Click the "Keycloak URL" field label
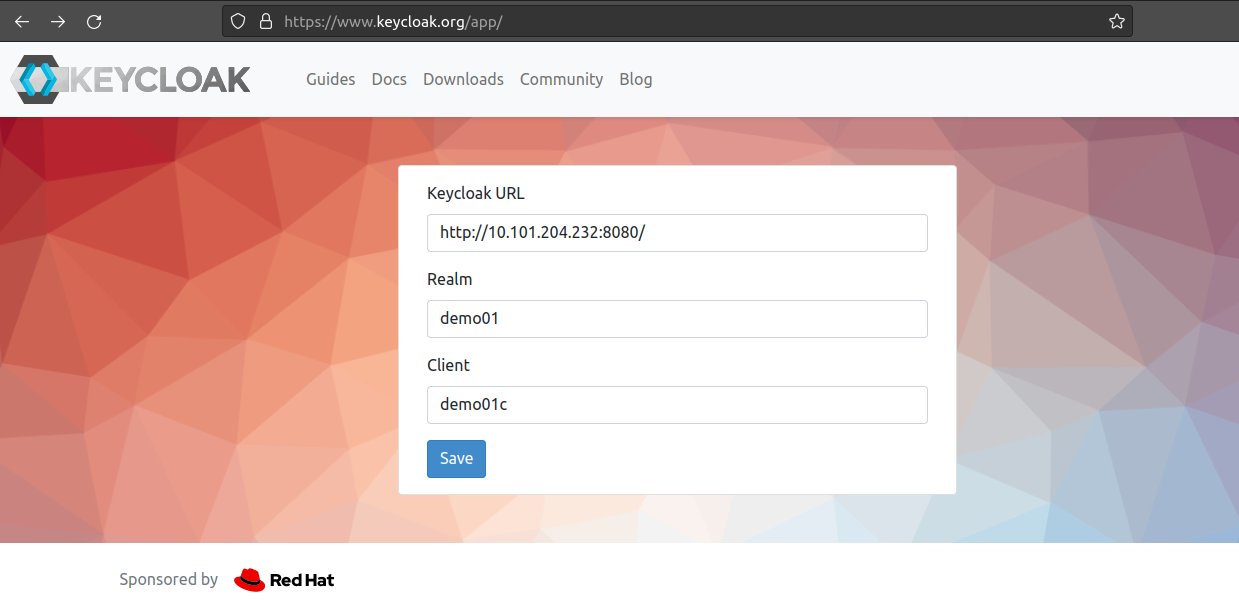The width and height of the screenshot is (1239, 601). [x=475, y=193]
